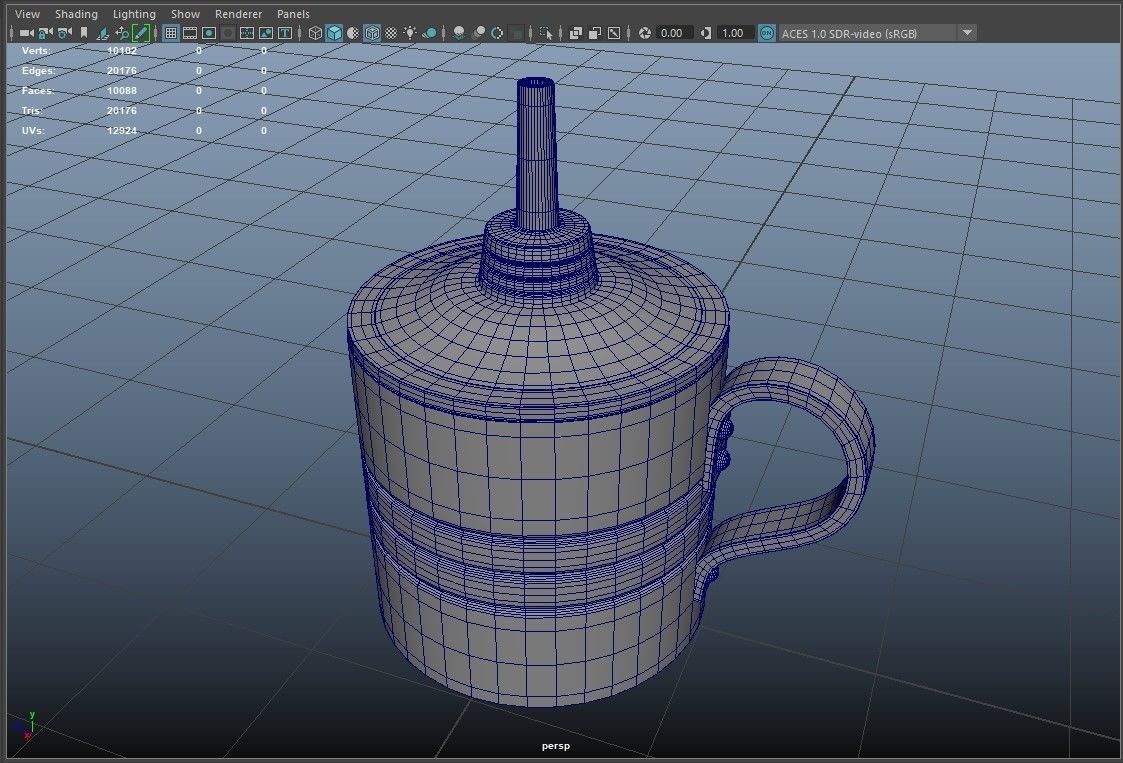Toggle the Grid display icon
The width and height of the screenshot is (1123, 763).
[x=170, y=33]
